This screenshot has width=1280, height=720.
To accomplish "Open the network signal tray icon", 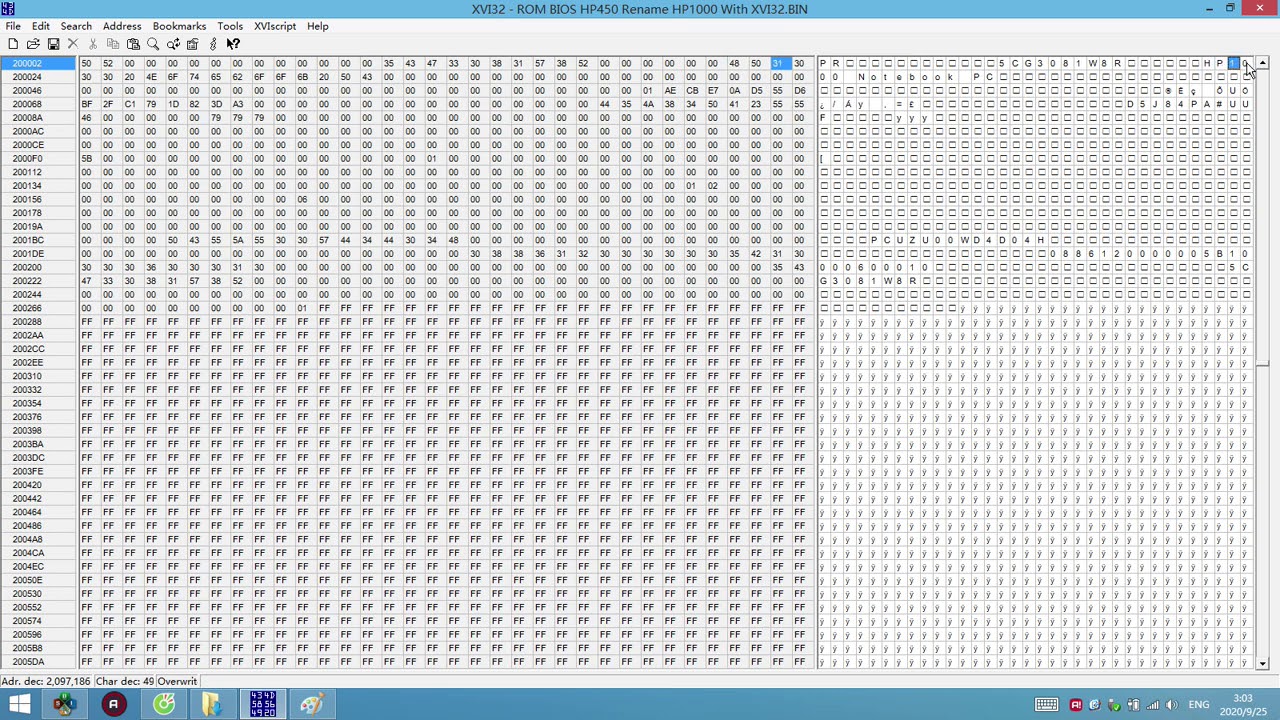I will click(1152, 705).
